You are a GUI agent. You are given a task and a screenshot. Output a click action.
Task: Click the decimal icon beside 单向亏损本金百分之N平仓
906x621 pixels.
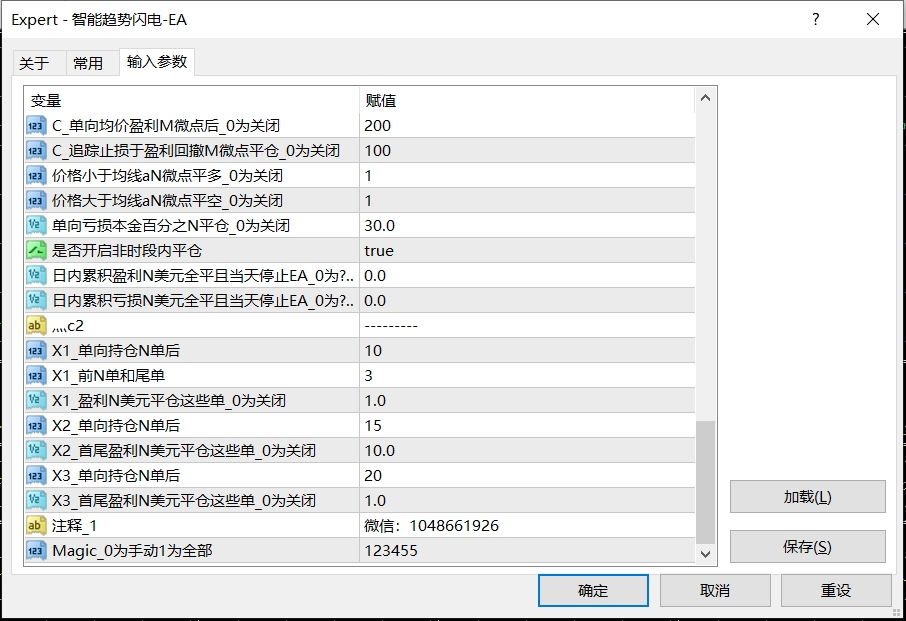(x=37, y=225)
